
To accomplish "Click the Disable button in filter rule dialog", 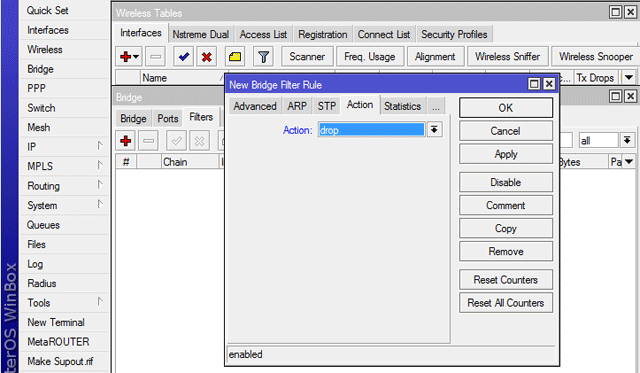I will 506,182.
